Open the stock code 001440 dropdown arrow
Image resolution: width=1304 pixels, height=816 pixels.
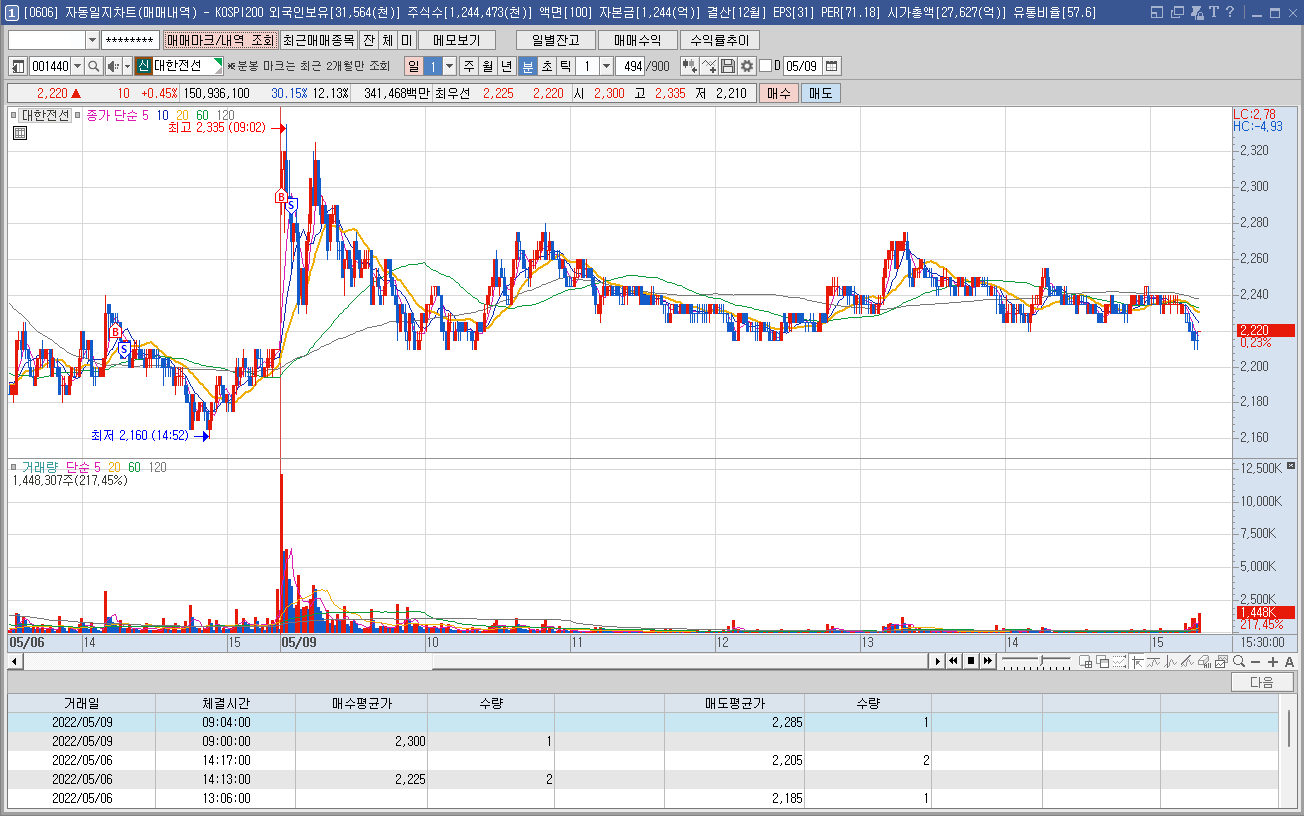[x=77, y=66]
